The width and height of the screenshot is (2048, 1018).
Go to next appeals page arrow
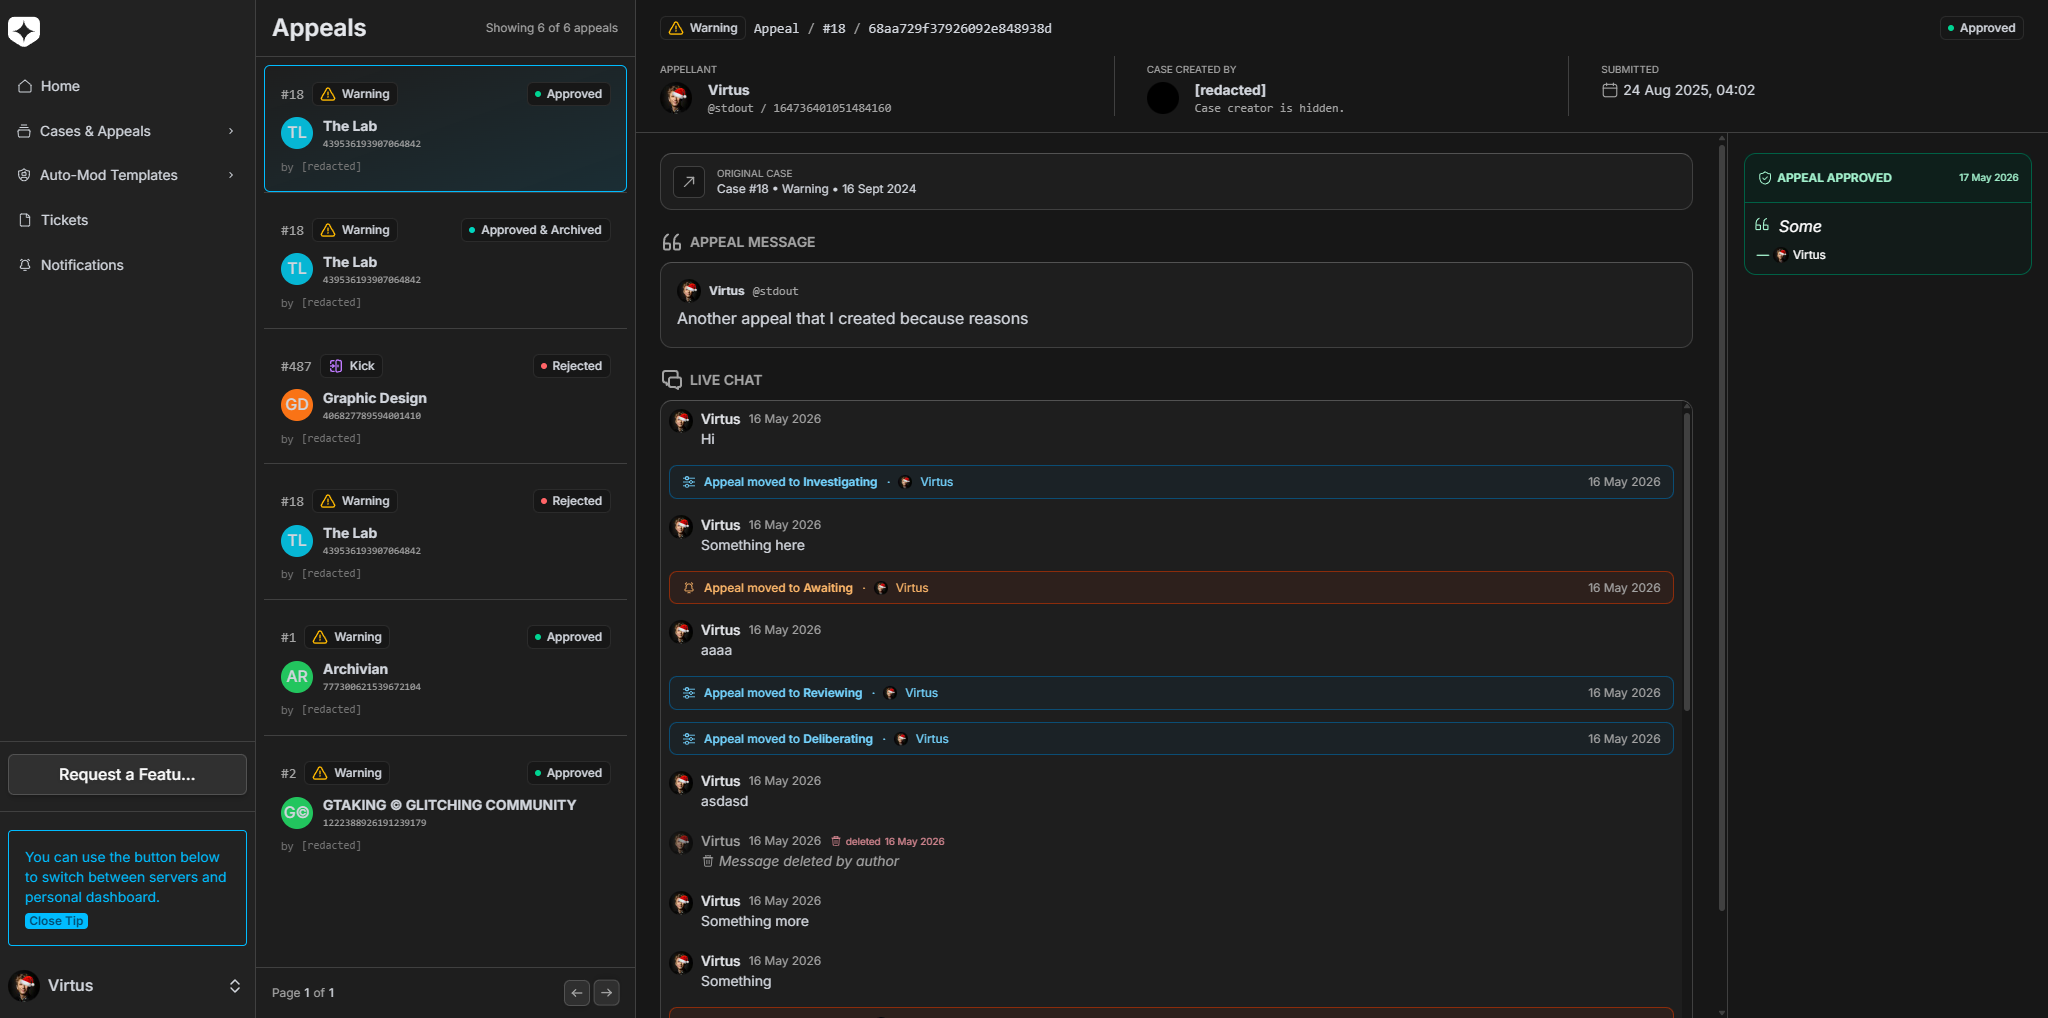coord(607,993)
